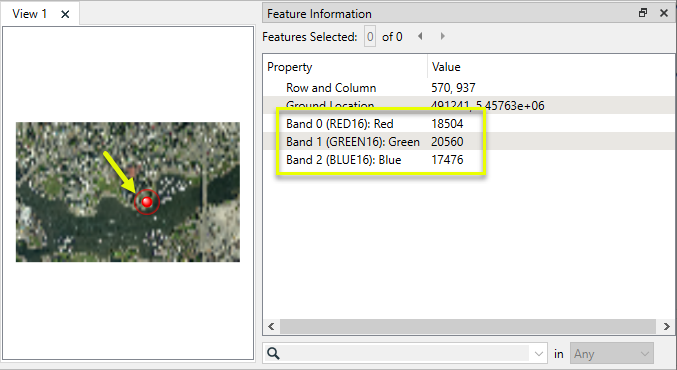Select the Row and Column row
Screen dimensions: 677x370
pos(469,88)
